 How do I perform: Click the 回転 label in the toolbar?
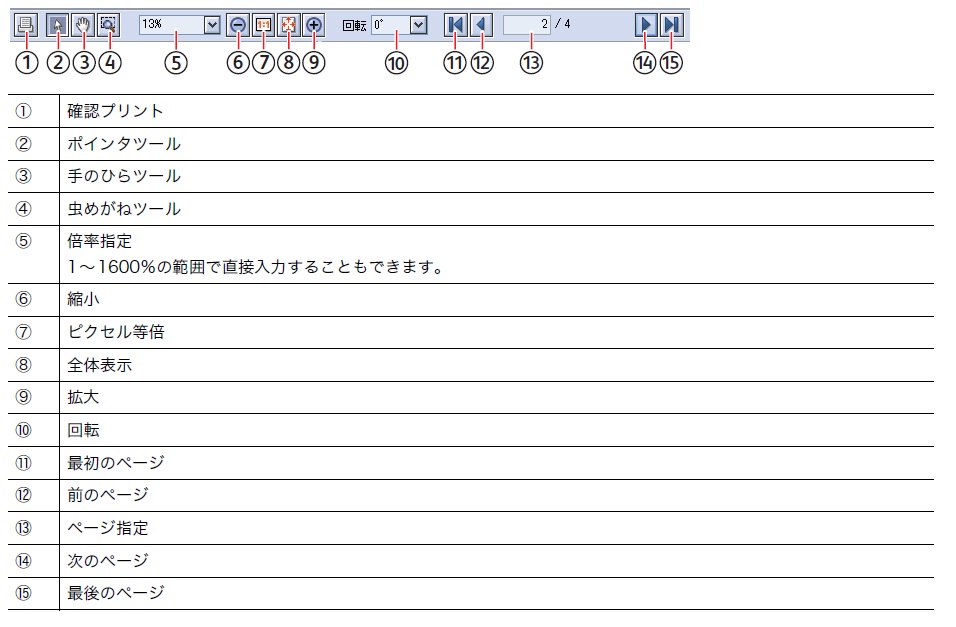coord(354,24)
